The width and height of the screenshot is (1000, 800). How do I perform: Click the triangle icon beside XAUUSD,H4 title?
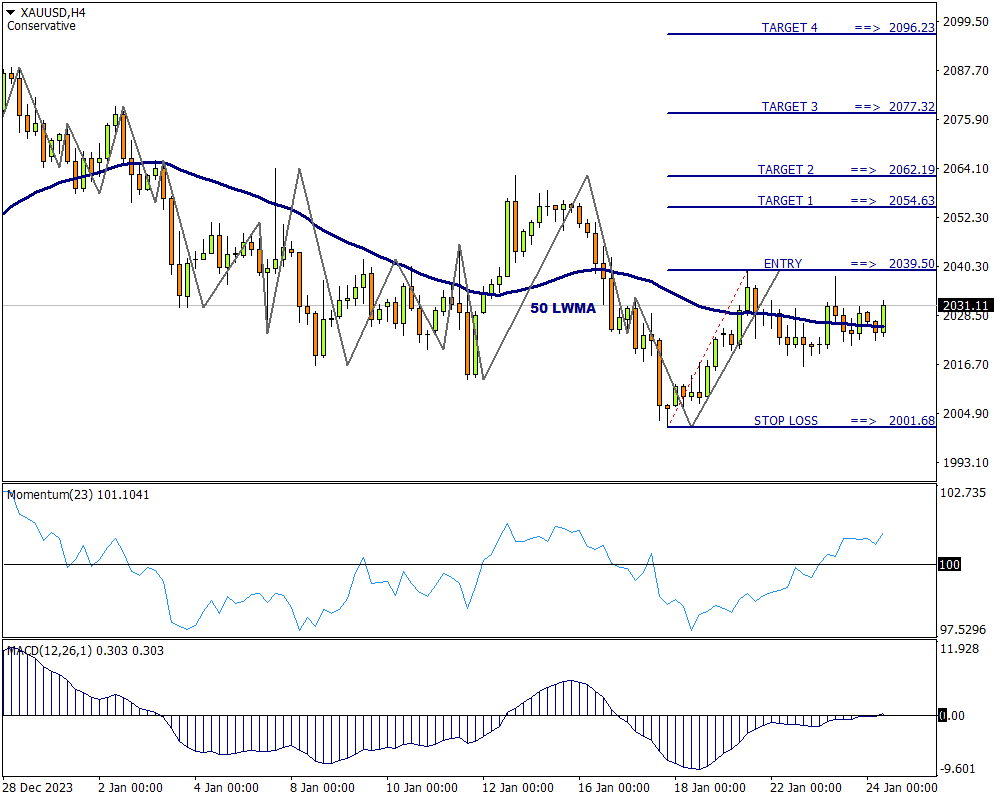coord(10,12)
